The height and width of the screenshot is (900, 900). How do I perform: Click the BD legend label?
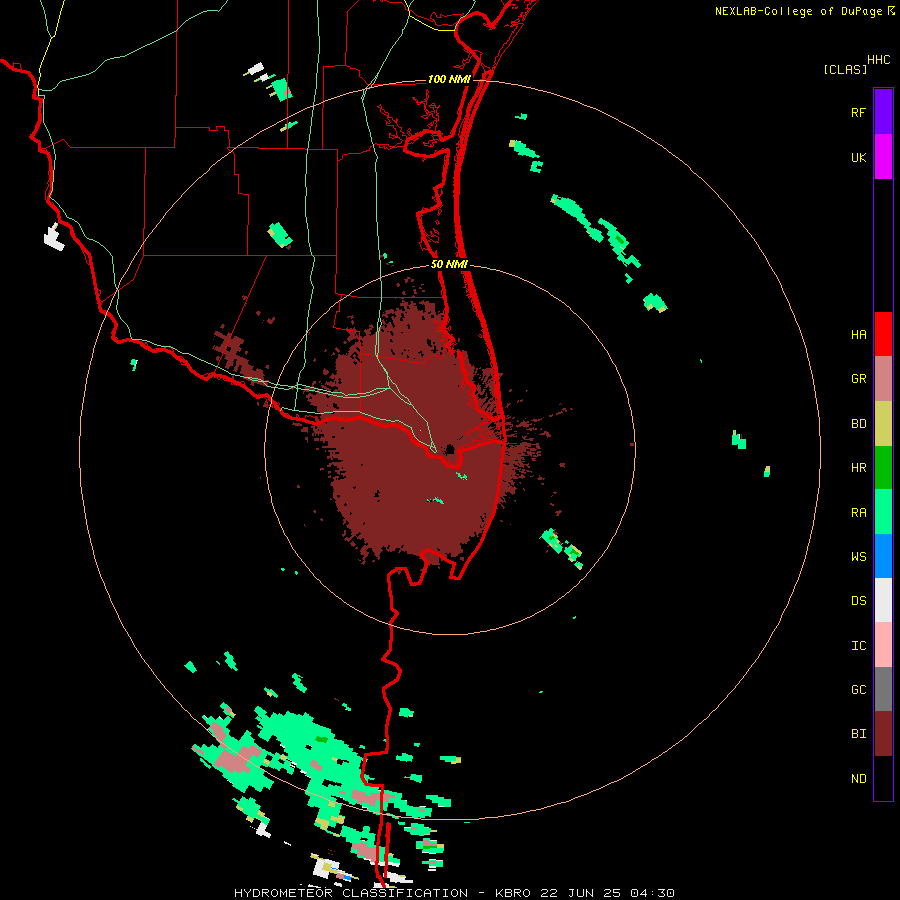click(858, 424)
